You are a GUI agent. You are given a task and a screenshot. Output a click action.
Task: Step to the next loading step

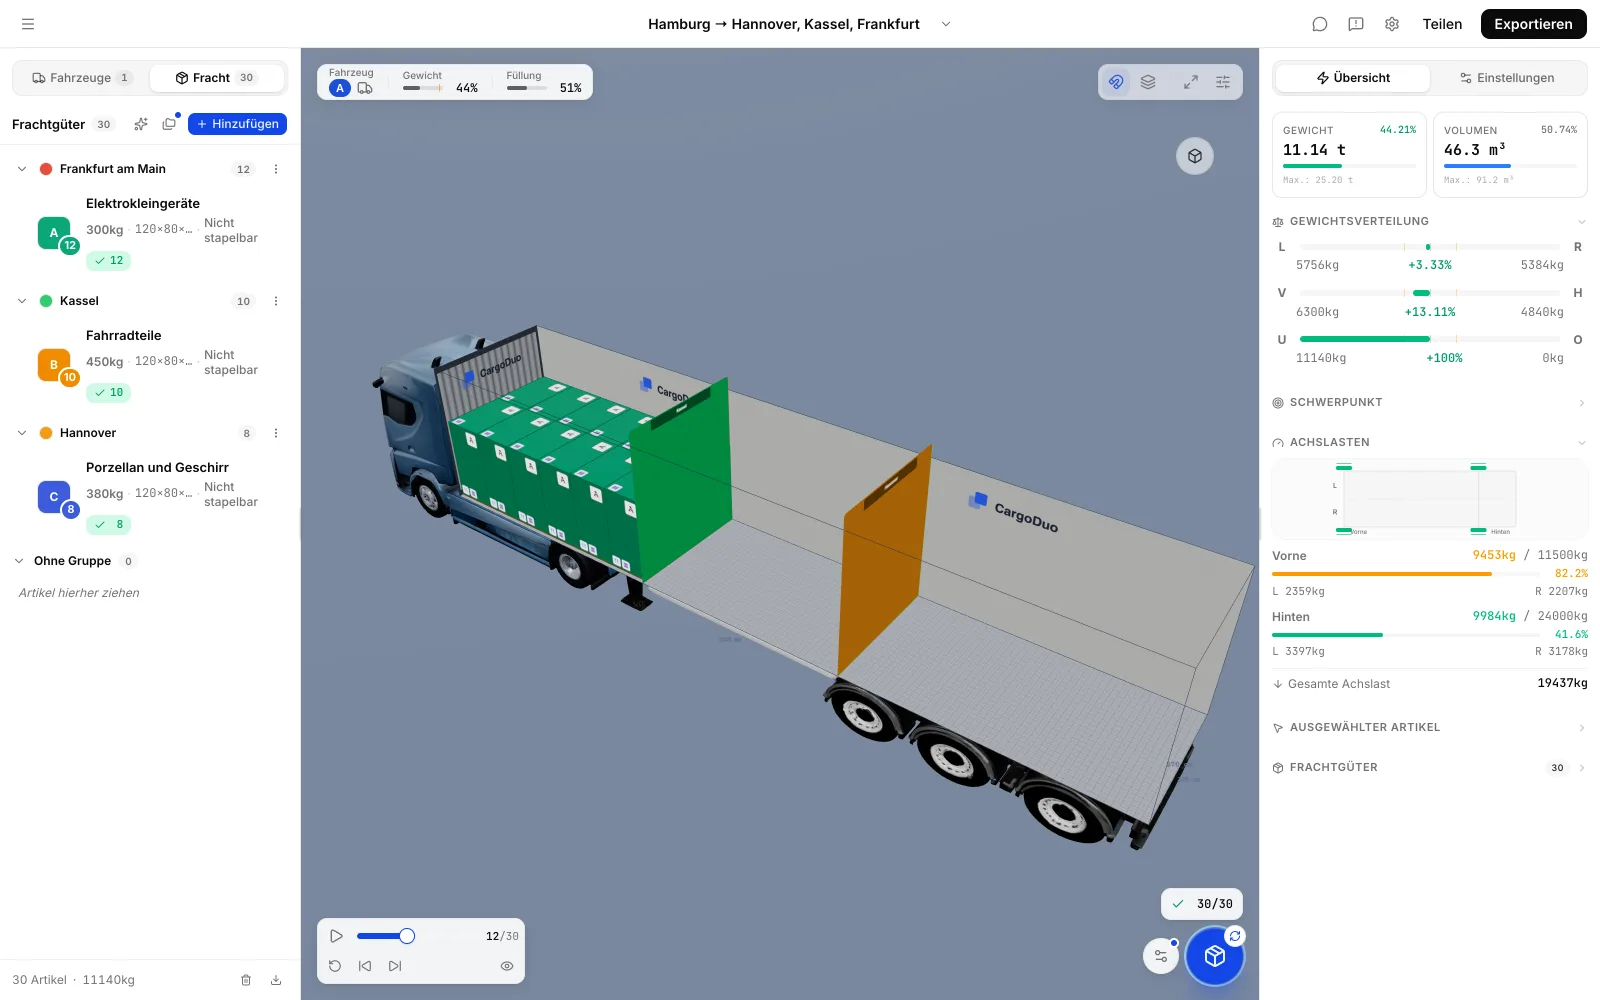395,966
